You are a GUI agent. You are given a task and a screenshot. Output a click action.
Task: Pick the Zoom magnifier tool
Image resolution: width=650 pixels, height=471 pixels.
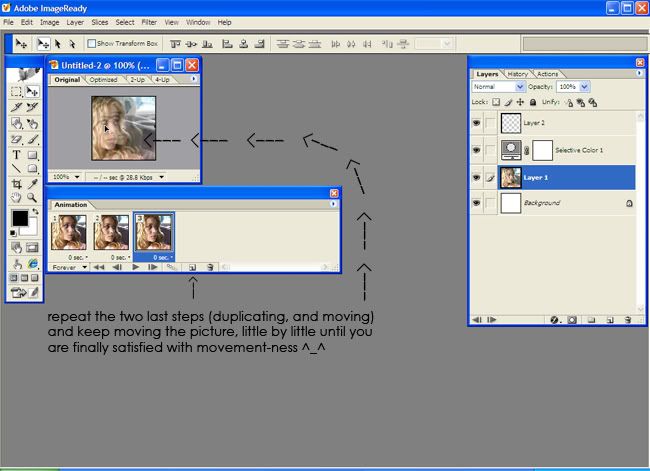point(32,198)
